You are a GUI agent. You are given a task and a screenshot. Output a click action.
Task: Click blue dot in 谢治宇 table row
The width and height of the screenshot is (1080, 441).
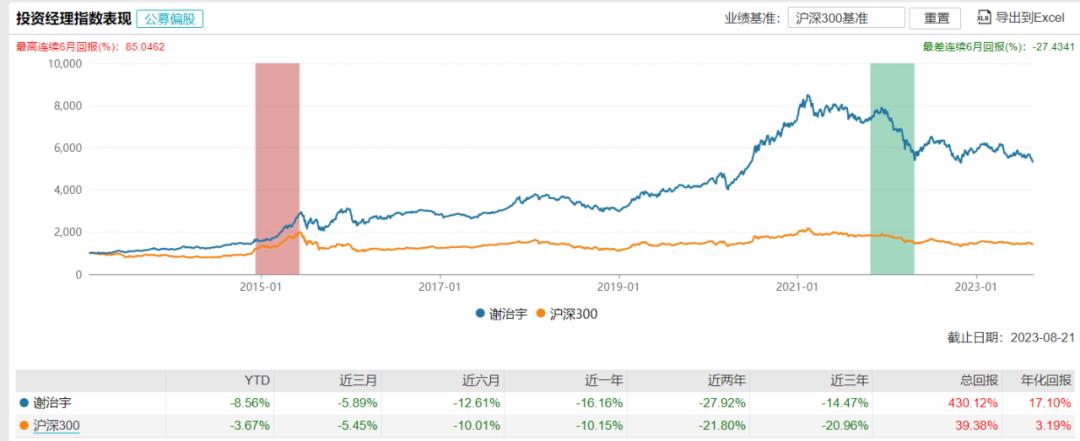point(24,402)
